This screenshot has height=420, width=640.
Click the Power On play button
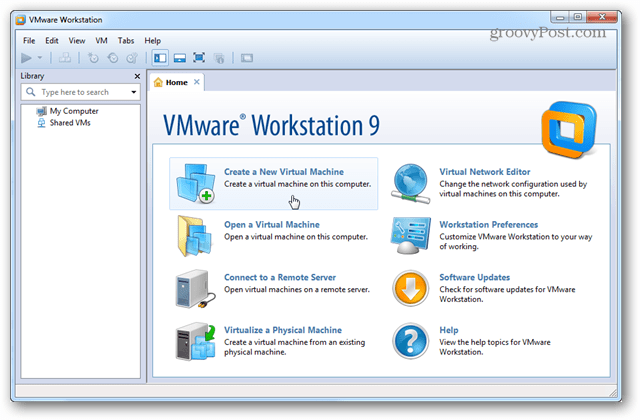point(27,58)
